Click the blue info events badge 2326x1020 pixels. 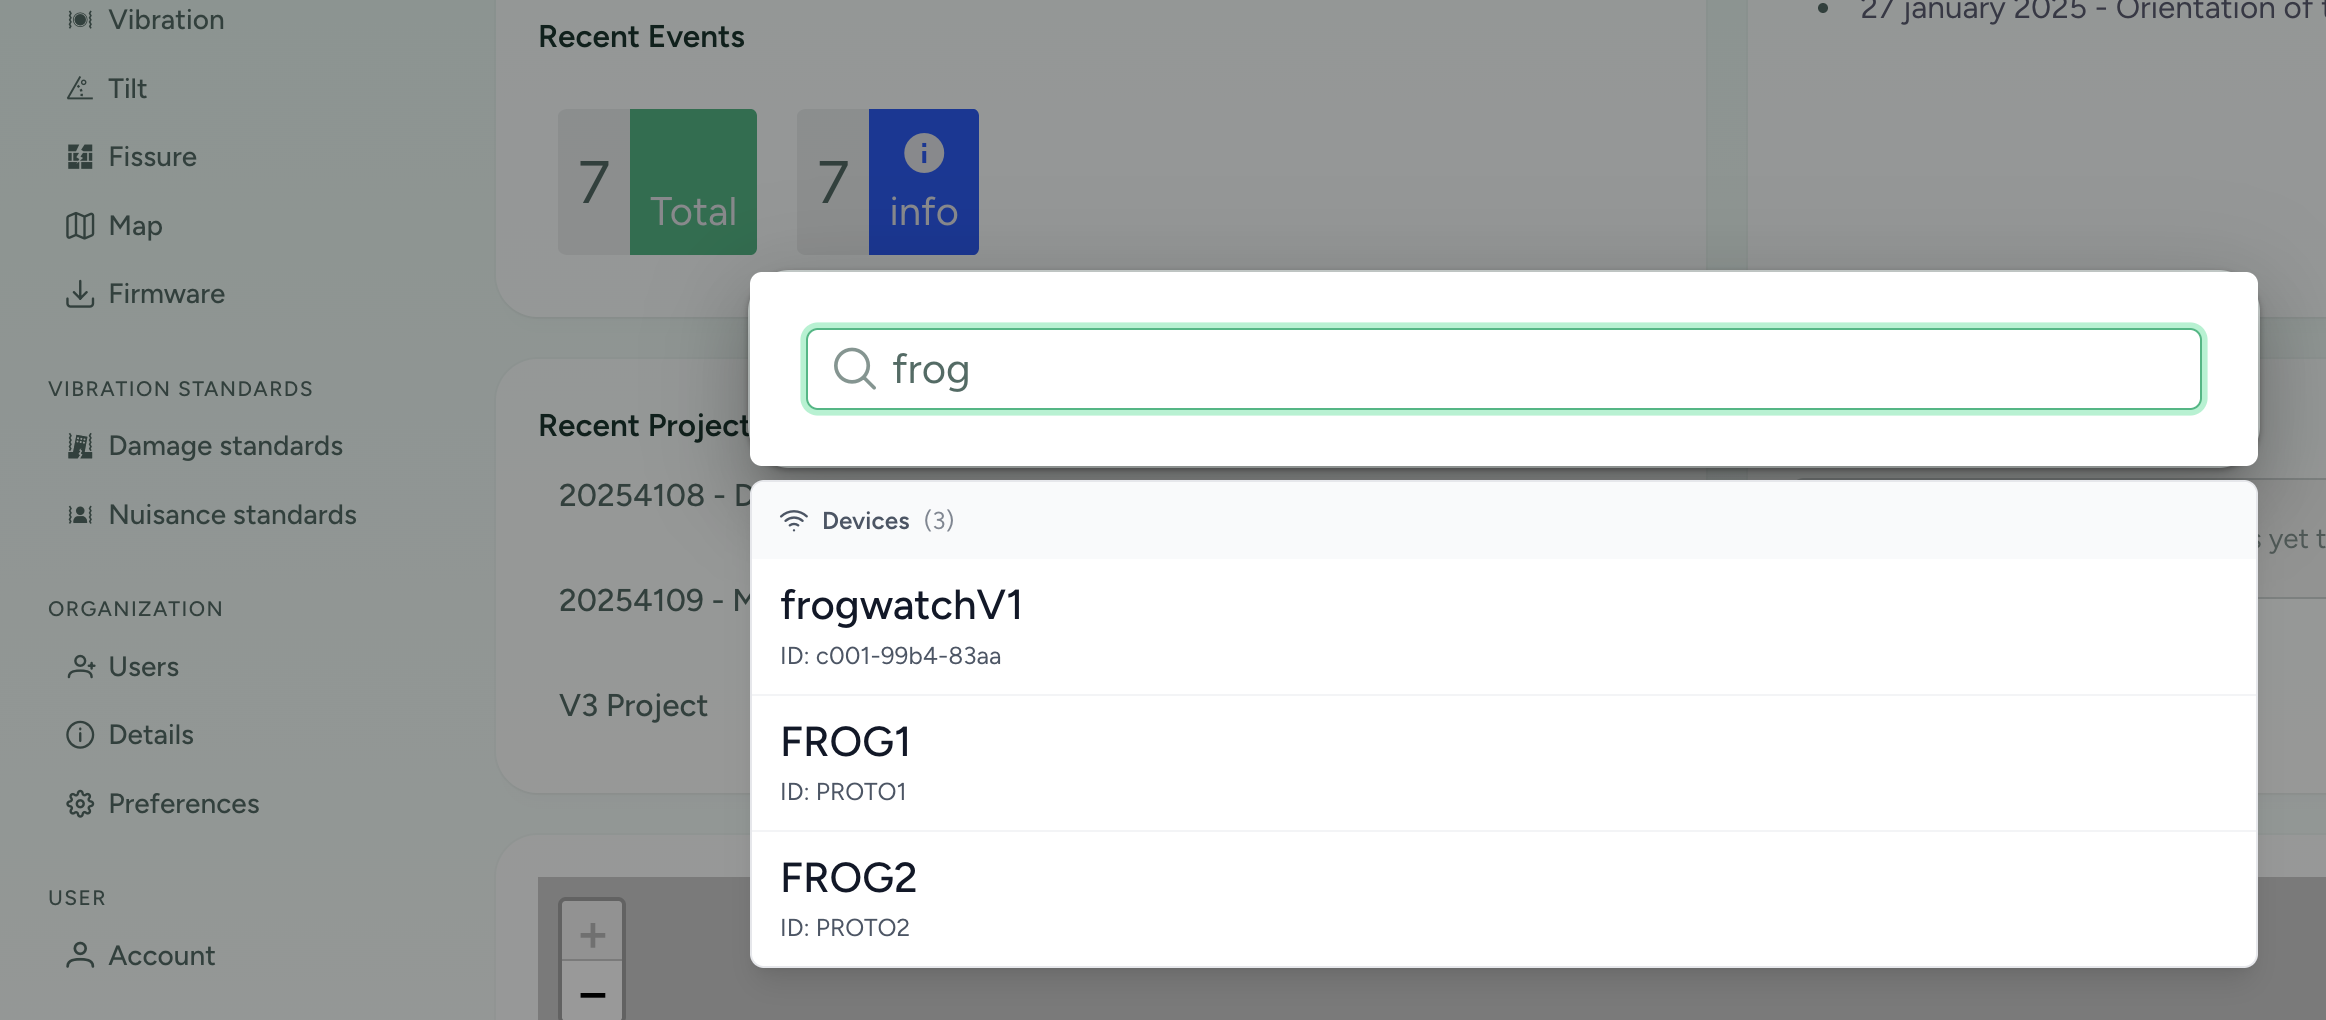coord(921,182)
